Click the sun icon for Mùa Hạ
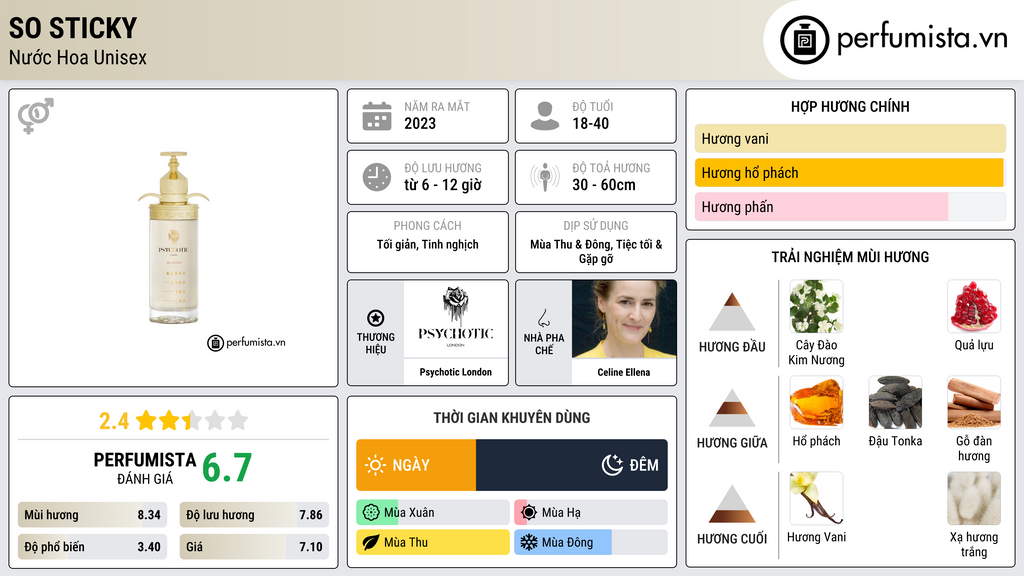The image size is (1024, 576). click(529, 513)
